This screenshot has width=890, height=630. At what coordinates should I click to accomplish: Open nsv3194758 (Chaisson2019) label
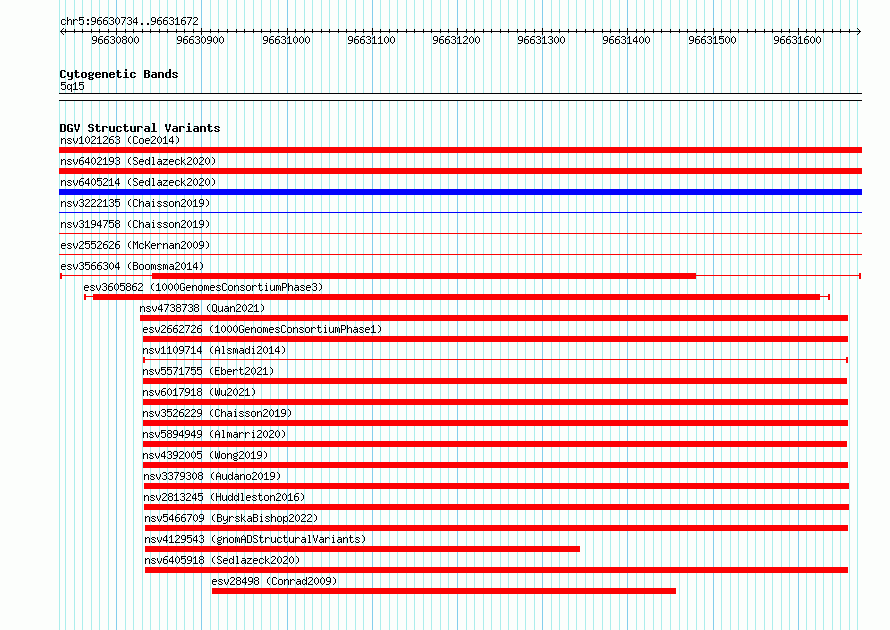tap(135, 224)
